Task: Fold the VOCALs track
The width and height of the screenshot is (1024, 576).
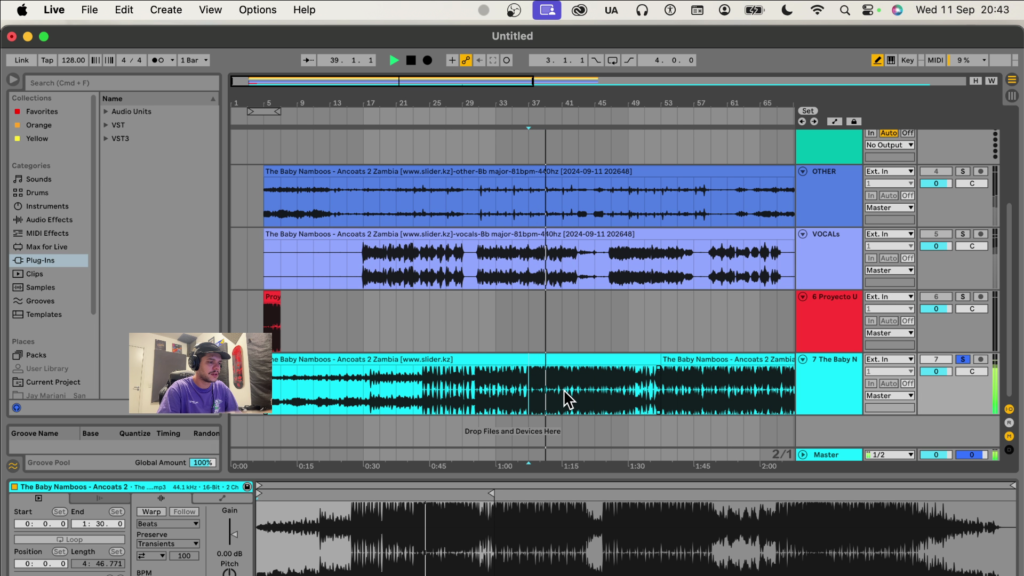Action: (x=803, y=234)
